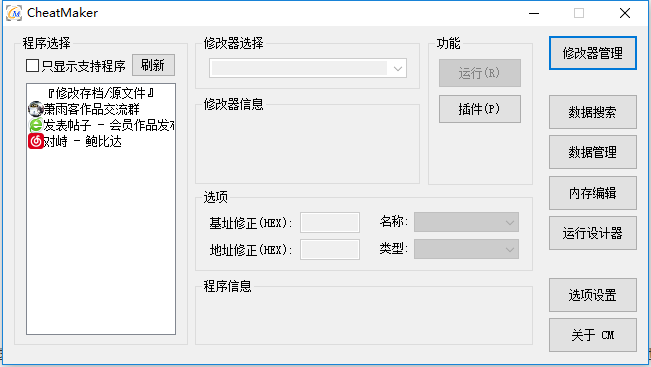Open 选项设置 options settings
This screenshot has width=651, height=367.
(x=592, y=295)
